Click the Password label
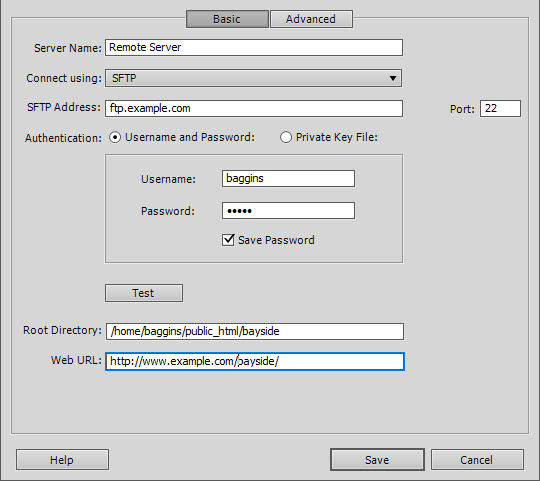 (168, 211)
